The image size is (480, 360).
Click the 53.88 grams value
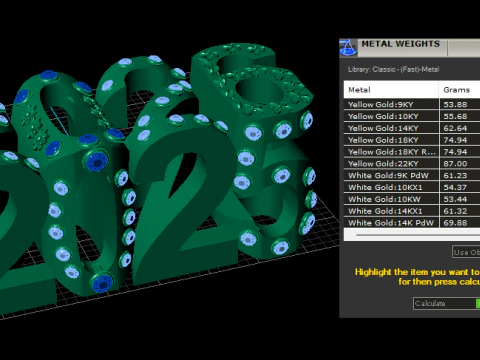pos(455,104)
